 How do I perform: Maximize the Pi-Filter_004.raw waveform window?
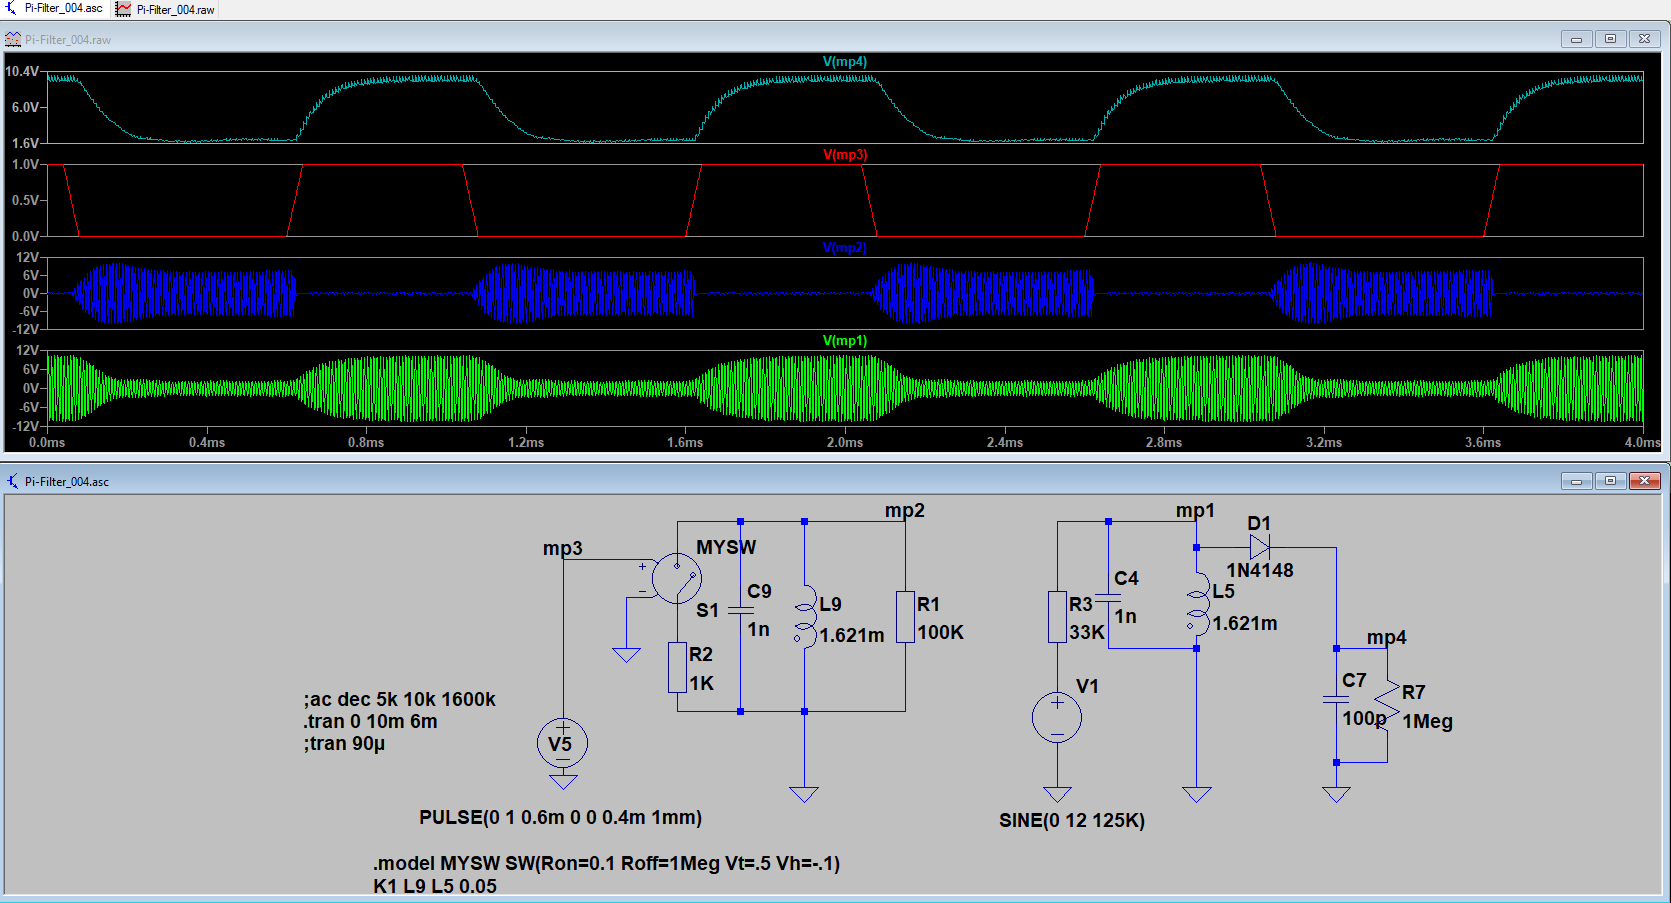1610,39
